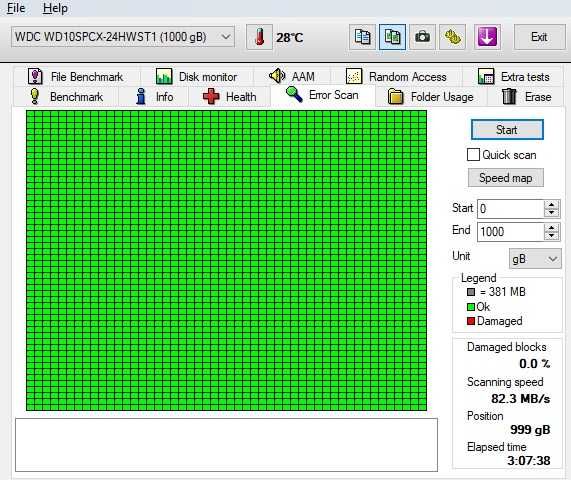This screenshot has width=571, height=480.
Task: Click the copy screenshot to clipboard icon
Action: [x=392, y=37]
